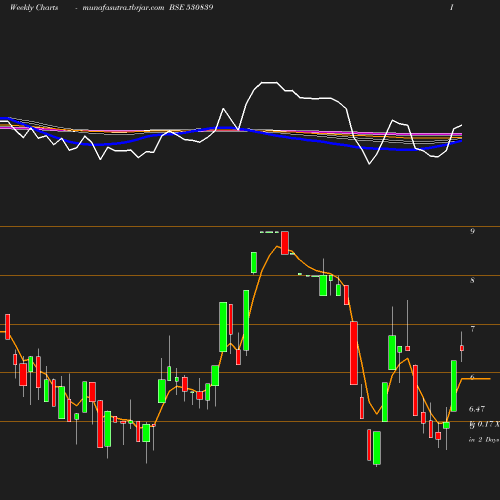This screenshot has width=500, height=500.
Task: Click the price axis label '9'
Action: coord(472,231)
